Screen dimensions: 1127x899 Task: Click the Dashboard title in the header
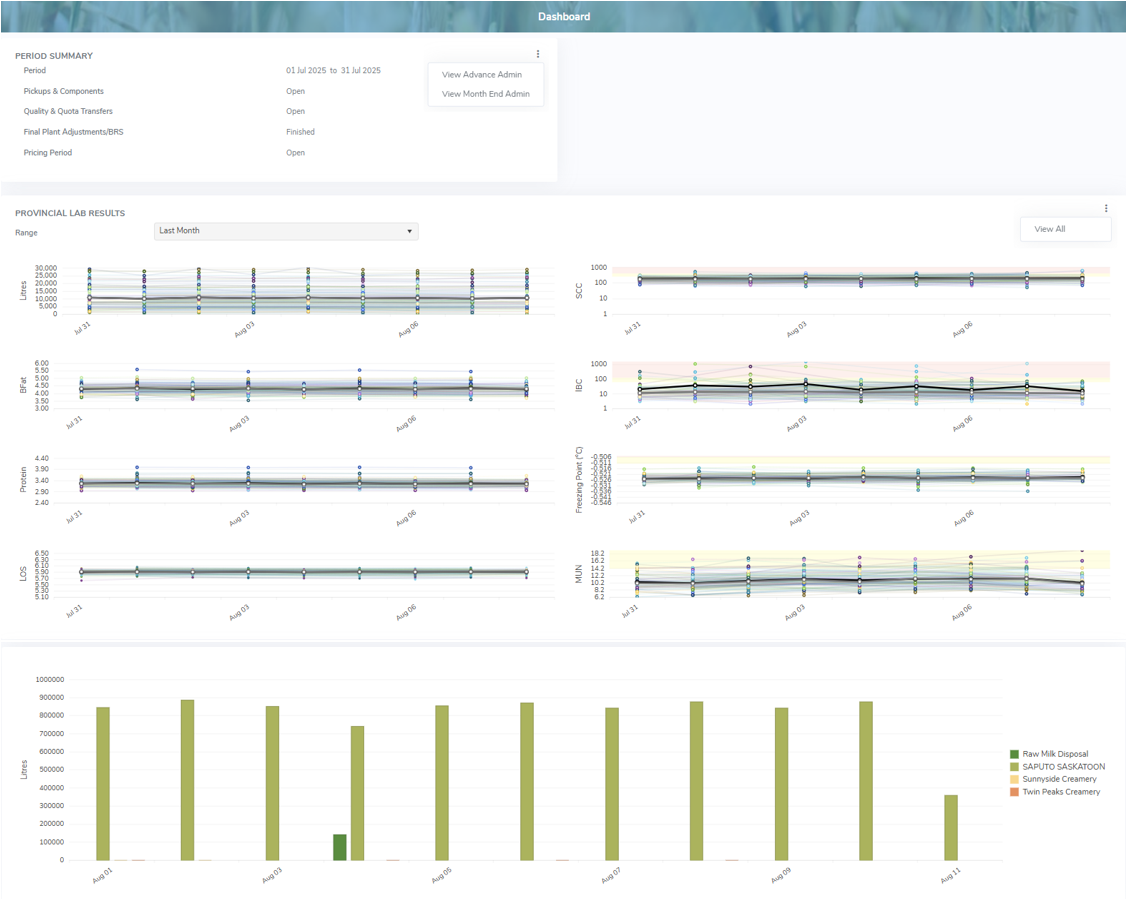[564, 16]
